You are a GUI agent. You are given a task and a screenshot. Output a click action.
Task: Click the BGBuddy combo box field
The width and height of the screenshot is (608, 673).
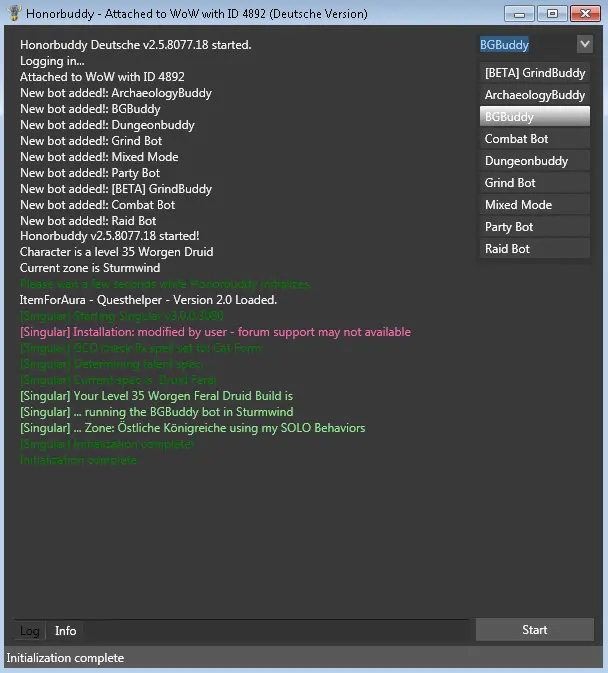tap(525, 44)
